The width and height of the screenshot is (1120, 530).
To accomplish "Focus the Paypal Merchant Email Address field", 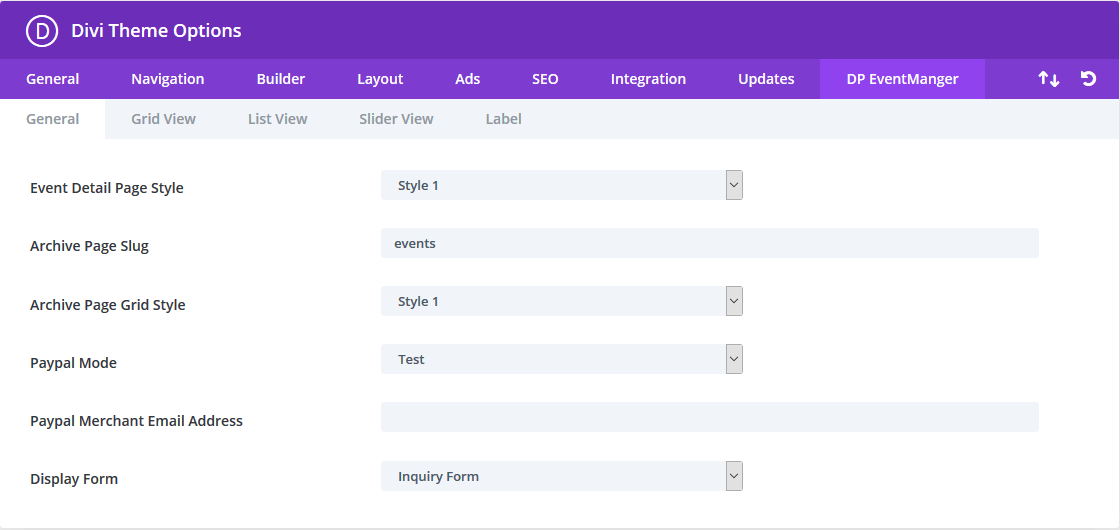I will [x=709, y=417].
